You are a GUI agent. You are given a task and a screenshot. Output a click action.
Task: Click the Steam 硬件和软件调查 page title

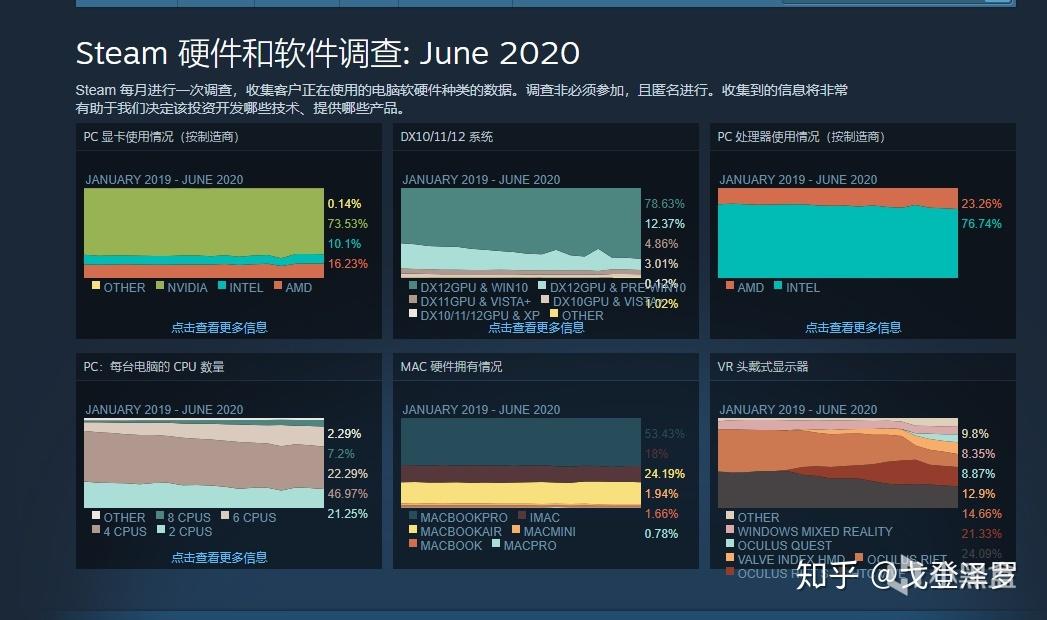pyautogui.click(x=328, y=53)
